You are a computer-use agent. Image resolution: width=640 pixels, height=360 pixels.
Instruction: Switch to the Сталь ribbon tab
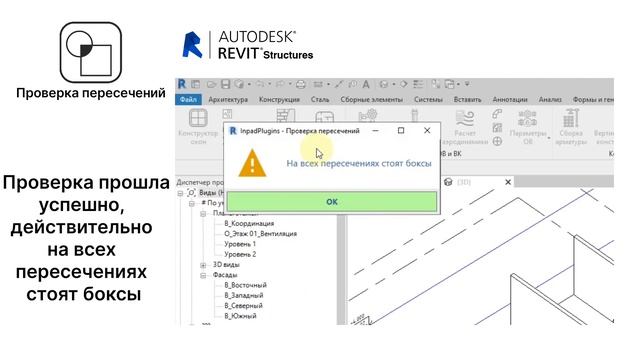(x=320, y=99)
